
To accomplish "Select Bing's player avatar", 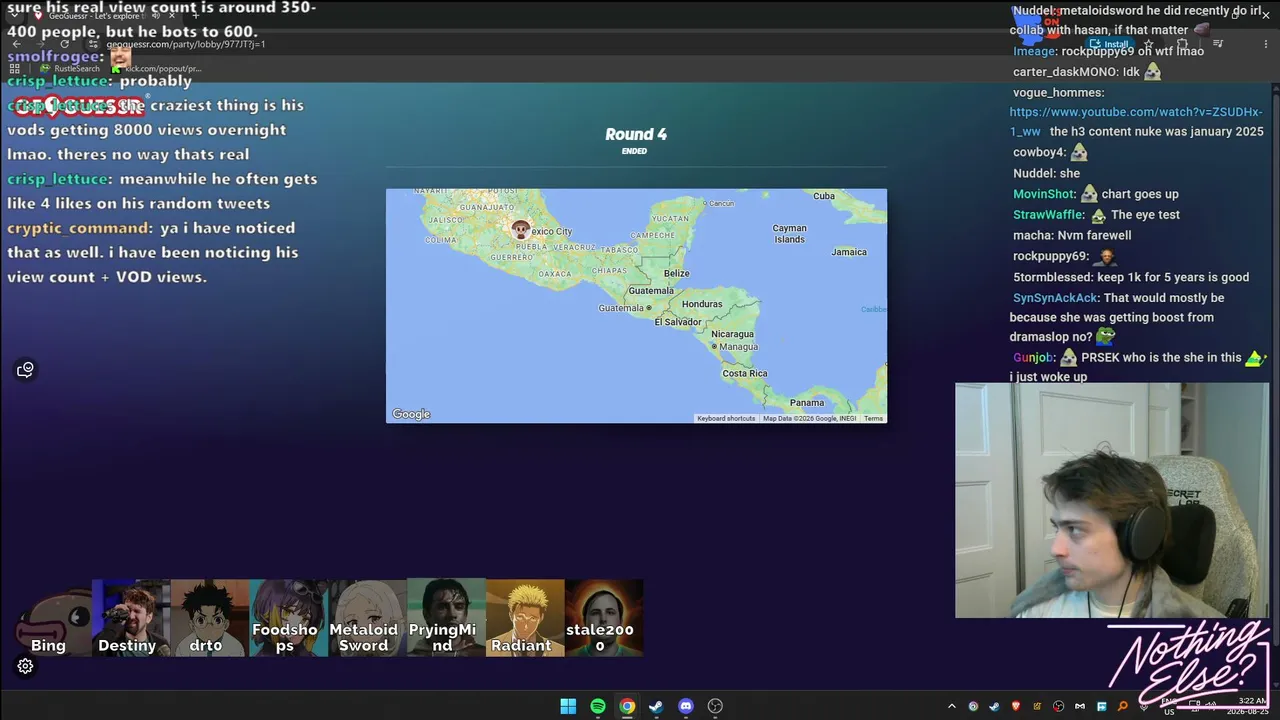I will 53,618.
